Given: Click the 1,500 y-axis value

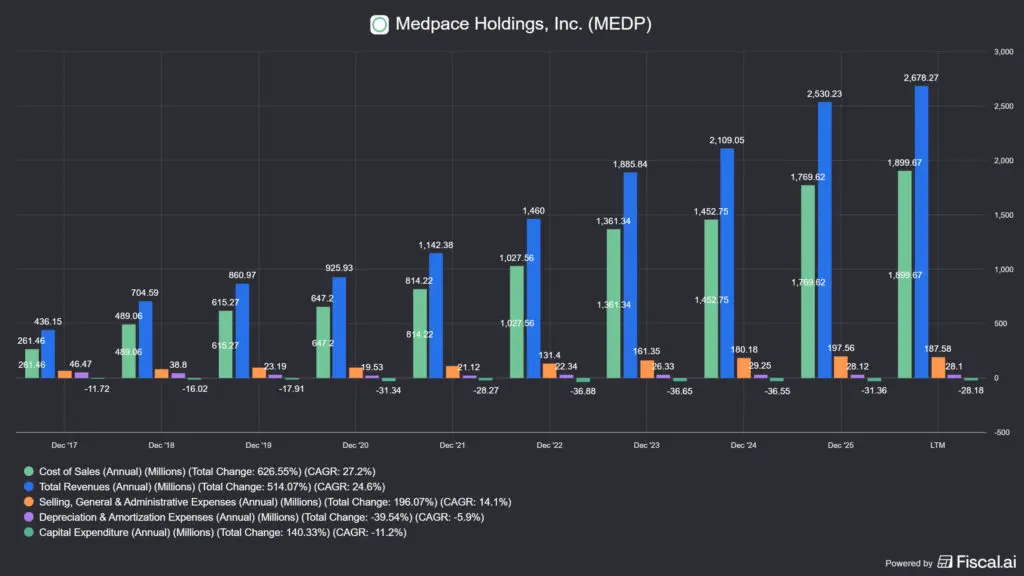Looking at the screenshot, I should (1004, 215).
